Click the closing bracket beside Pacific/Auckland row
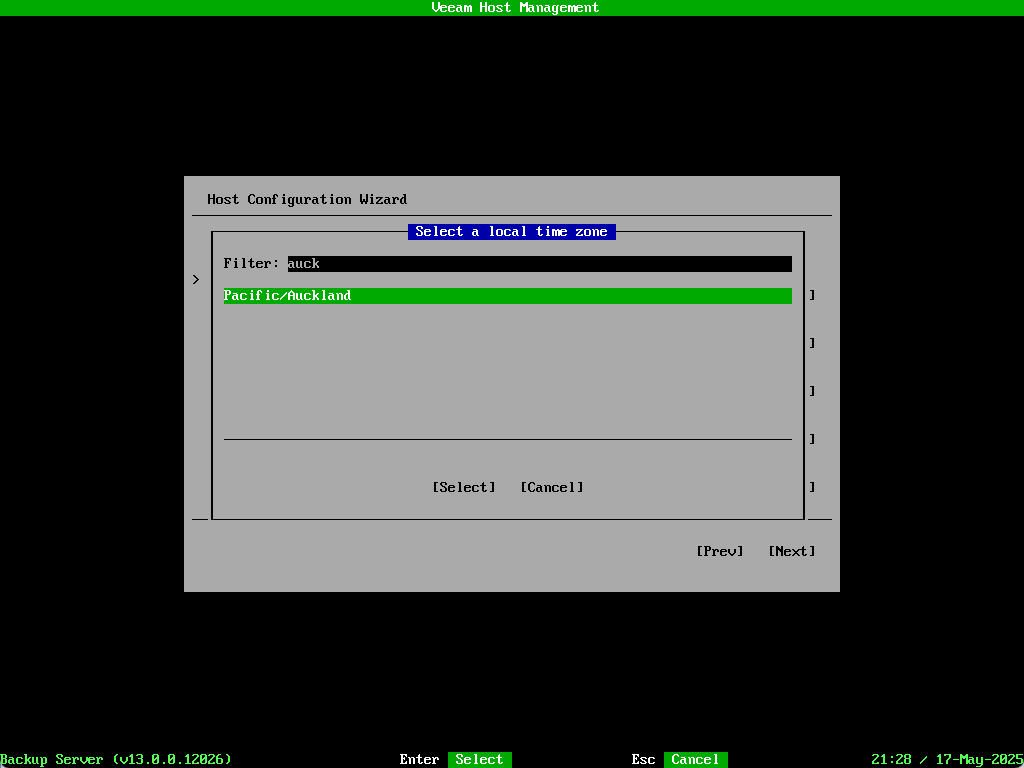Screen dimensions: 1024x768 pyautogui.click(x=812, y=296)
